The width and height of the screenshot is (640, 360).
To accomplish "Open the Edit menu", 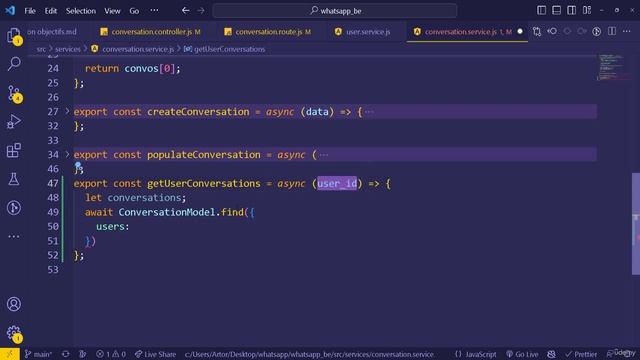I will pos(51,11).
